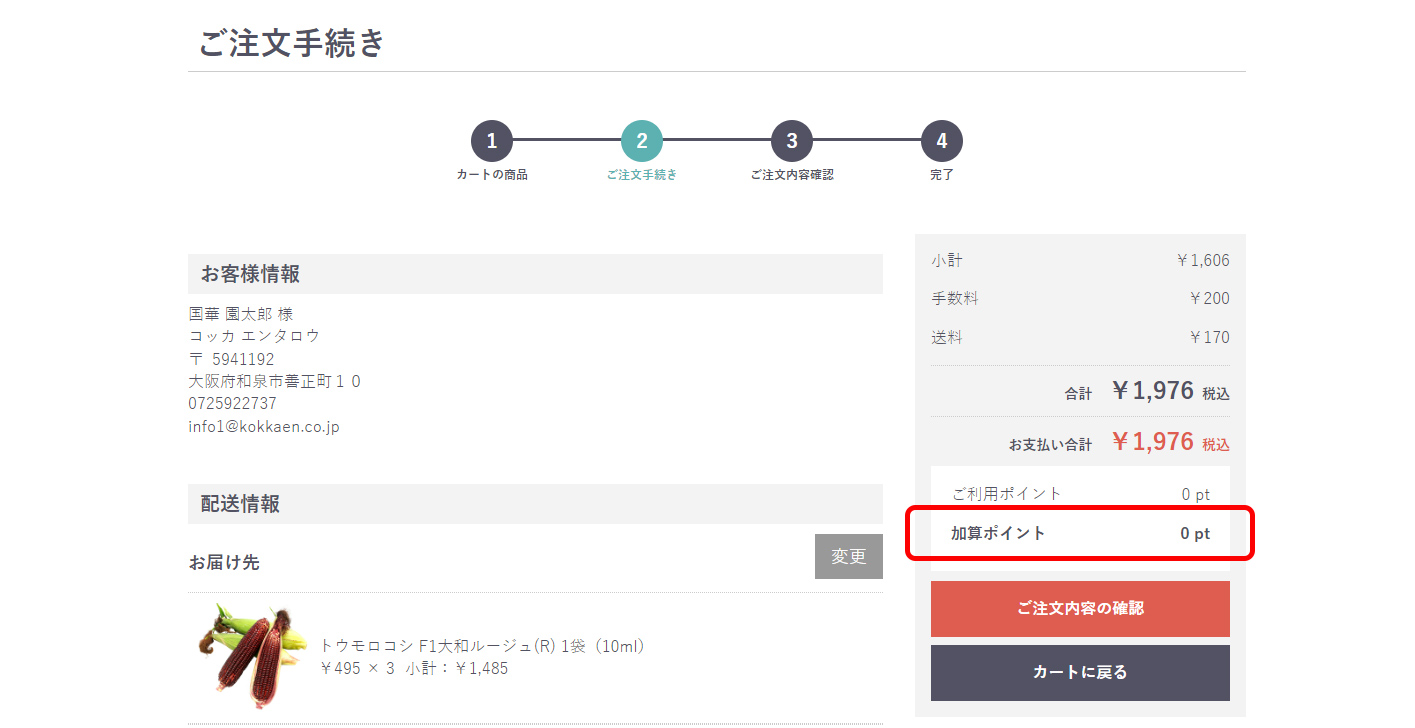Click the 変更 button next to お届け先
Screen dimensions: 1415x728
point(849,557)
